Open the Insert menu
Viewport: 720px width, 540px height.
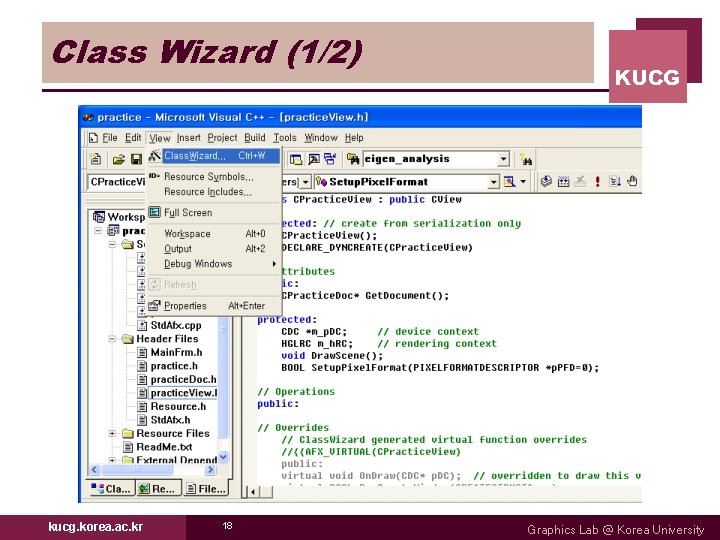pos(188,138)
